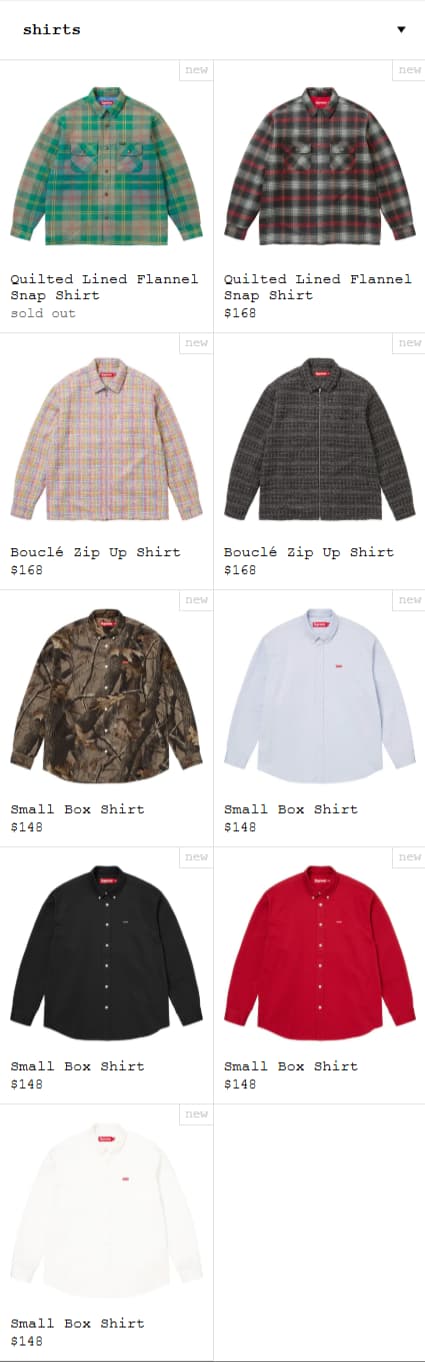Open the shirts category dropdown arrow
The image size is (425, 1362).
point(401,30)
